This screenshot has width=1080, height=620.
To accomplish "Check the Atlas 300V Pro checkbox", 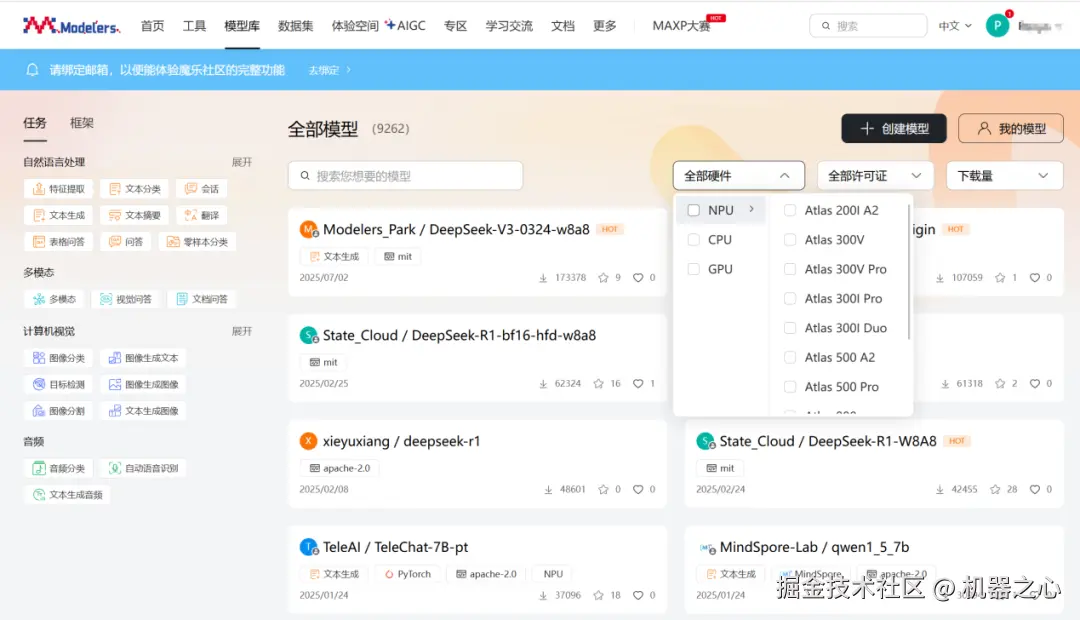I will (790, 269).
